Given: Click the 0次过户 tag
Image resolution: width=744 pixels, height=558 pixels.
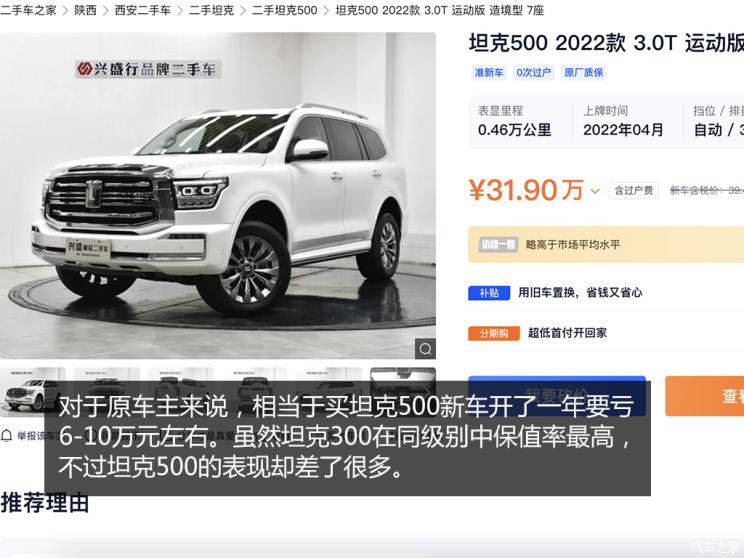Looking at the screenshot, I should [x=533, y=73].
